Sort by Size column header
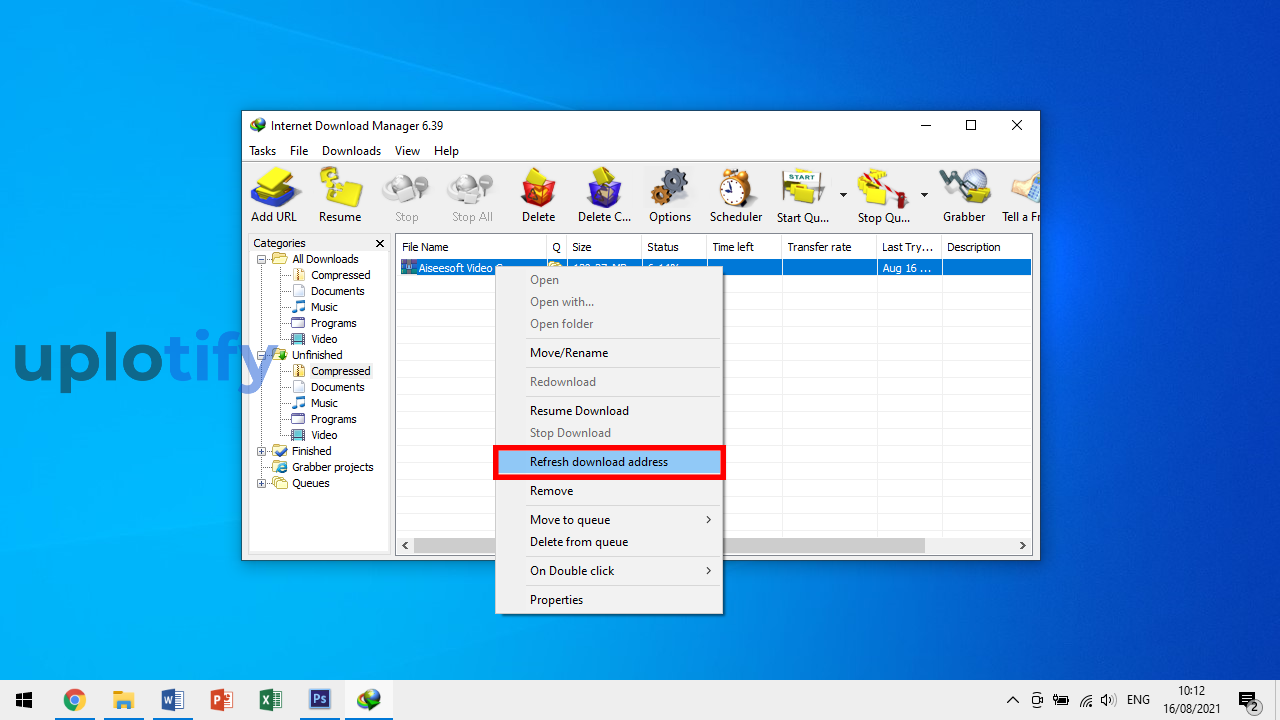The image size is (1280, 720). click(604, 247)
